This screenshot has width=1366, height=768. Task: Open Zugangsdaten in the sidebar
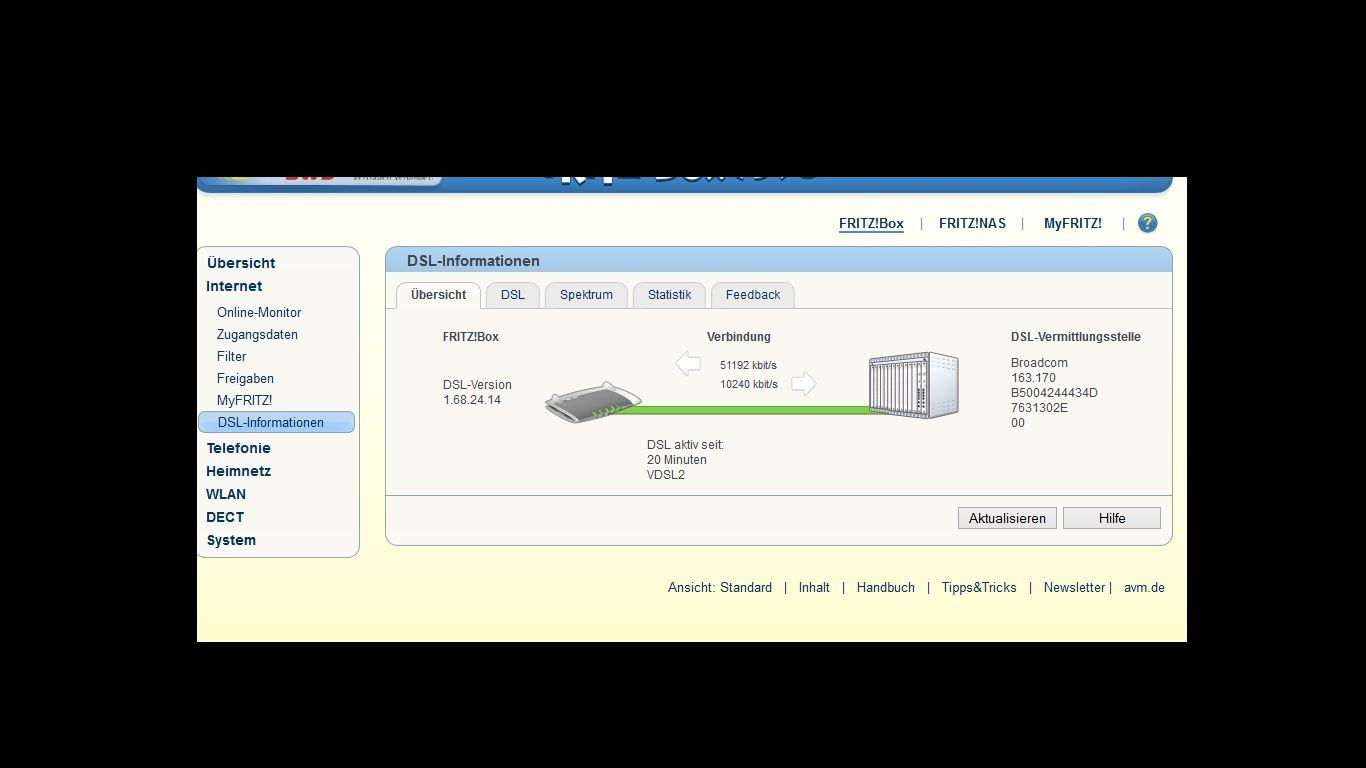257,334
